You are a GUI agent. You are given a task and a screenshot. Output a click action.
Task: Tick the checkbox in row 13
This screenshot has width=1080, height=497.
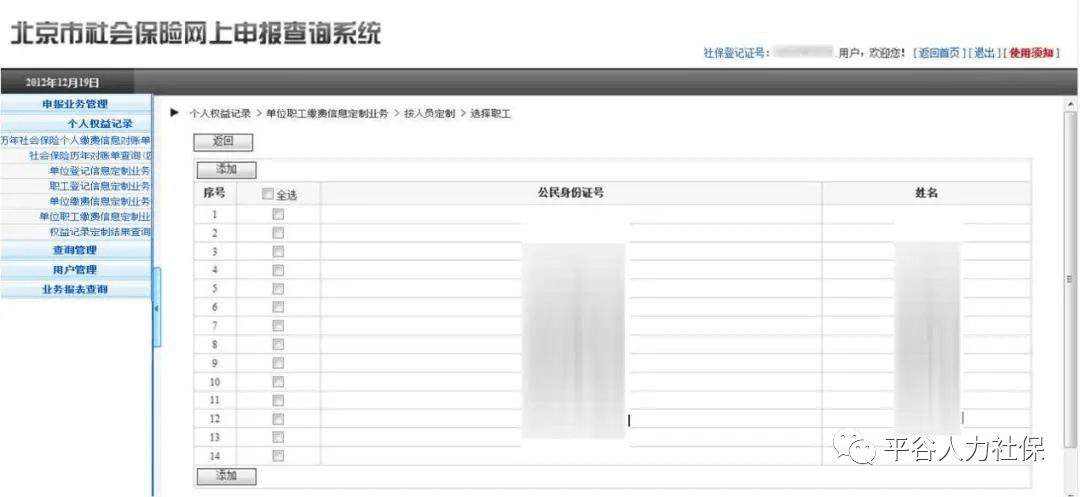[278, 437]
